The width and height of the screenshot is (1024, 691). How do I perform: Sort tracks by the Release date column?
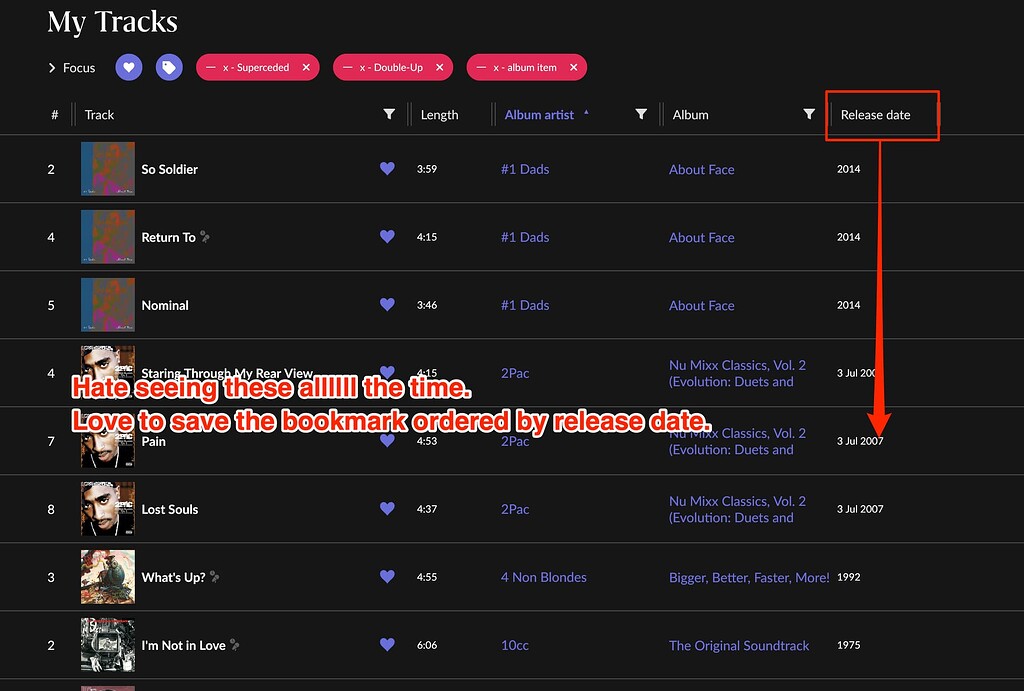(x=875, y=114)
